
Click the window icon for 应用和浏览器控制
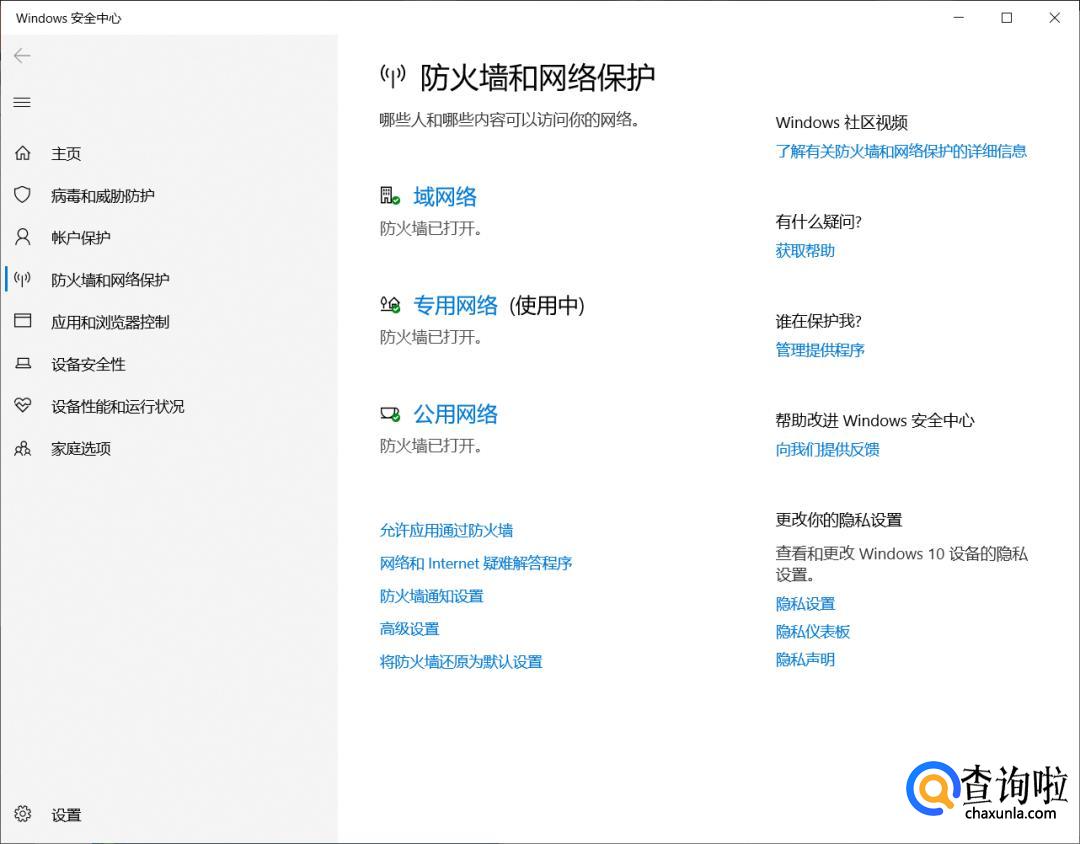[23, 321]
